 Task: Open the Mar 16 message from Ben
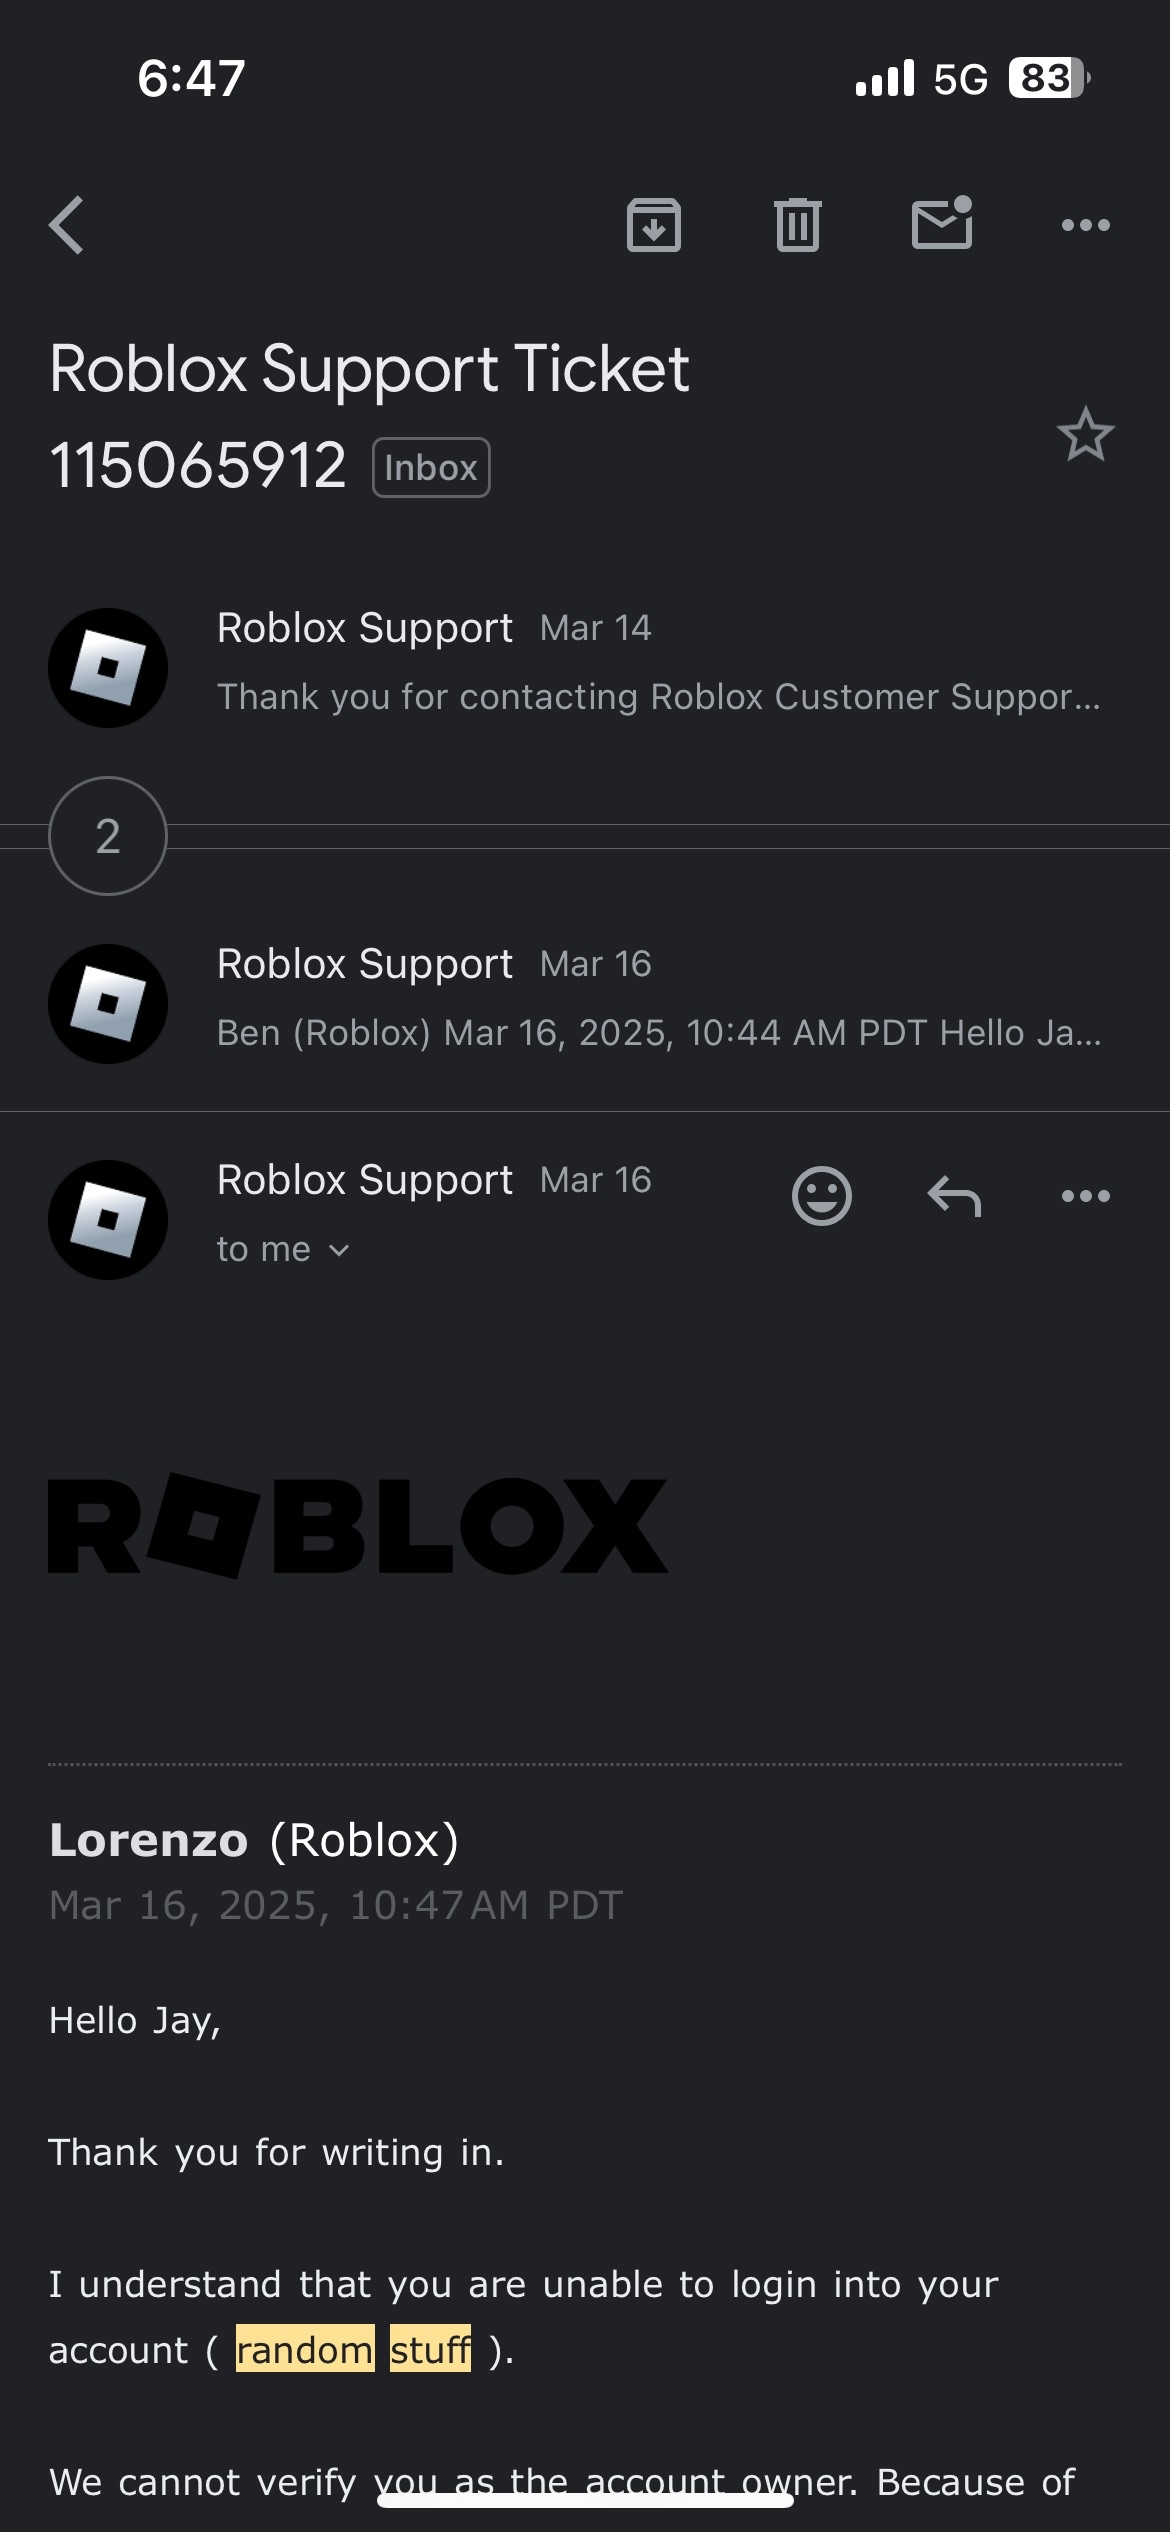coord(658,1000)
